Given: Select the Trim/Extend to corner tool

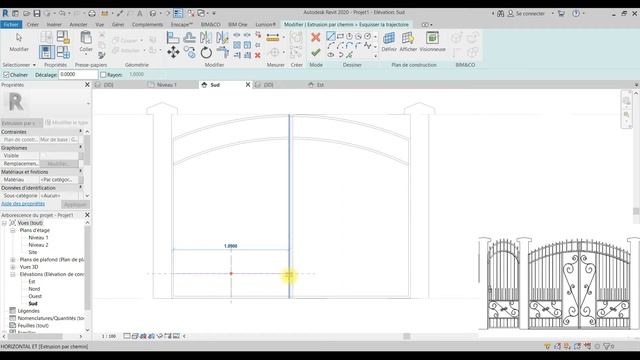Looking at the screenshot, I should 222,52.
